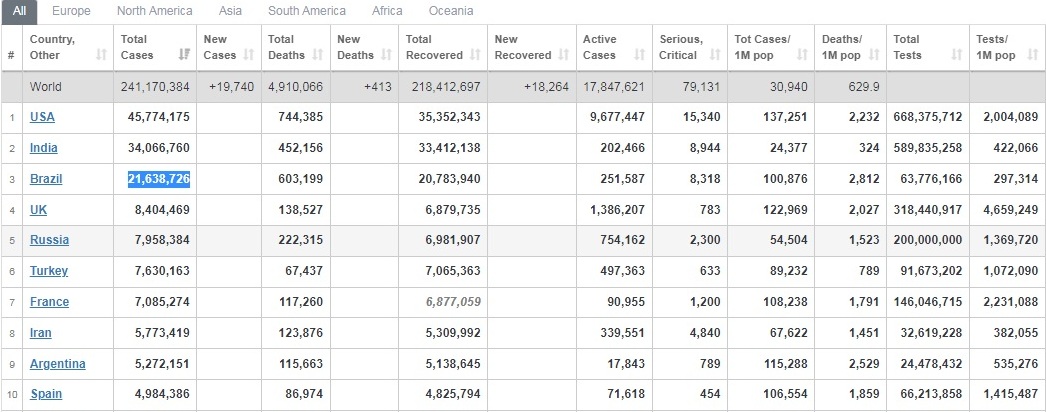Click World total cases 241,170,384
1046x412 pixels.
pos(155,87)
